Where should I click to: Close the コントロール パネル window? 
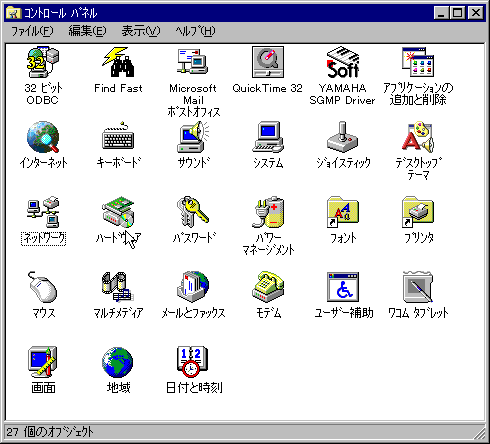(x=475, y=13)
